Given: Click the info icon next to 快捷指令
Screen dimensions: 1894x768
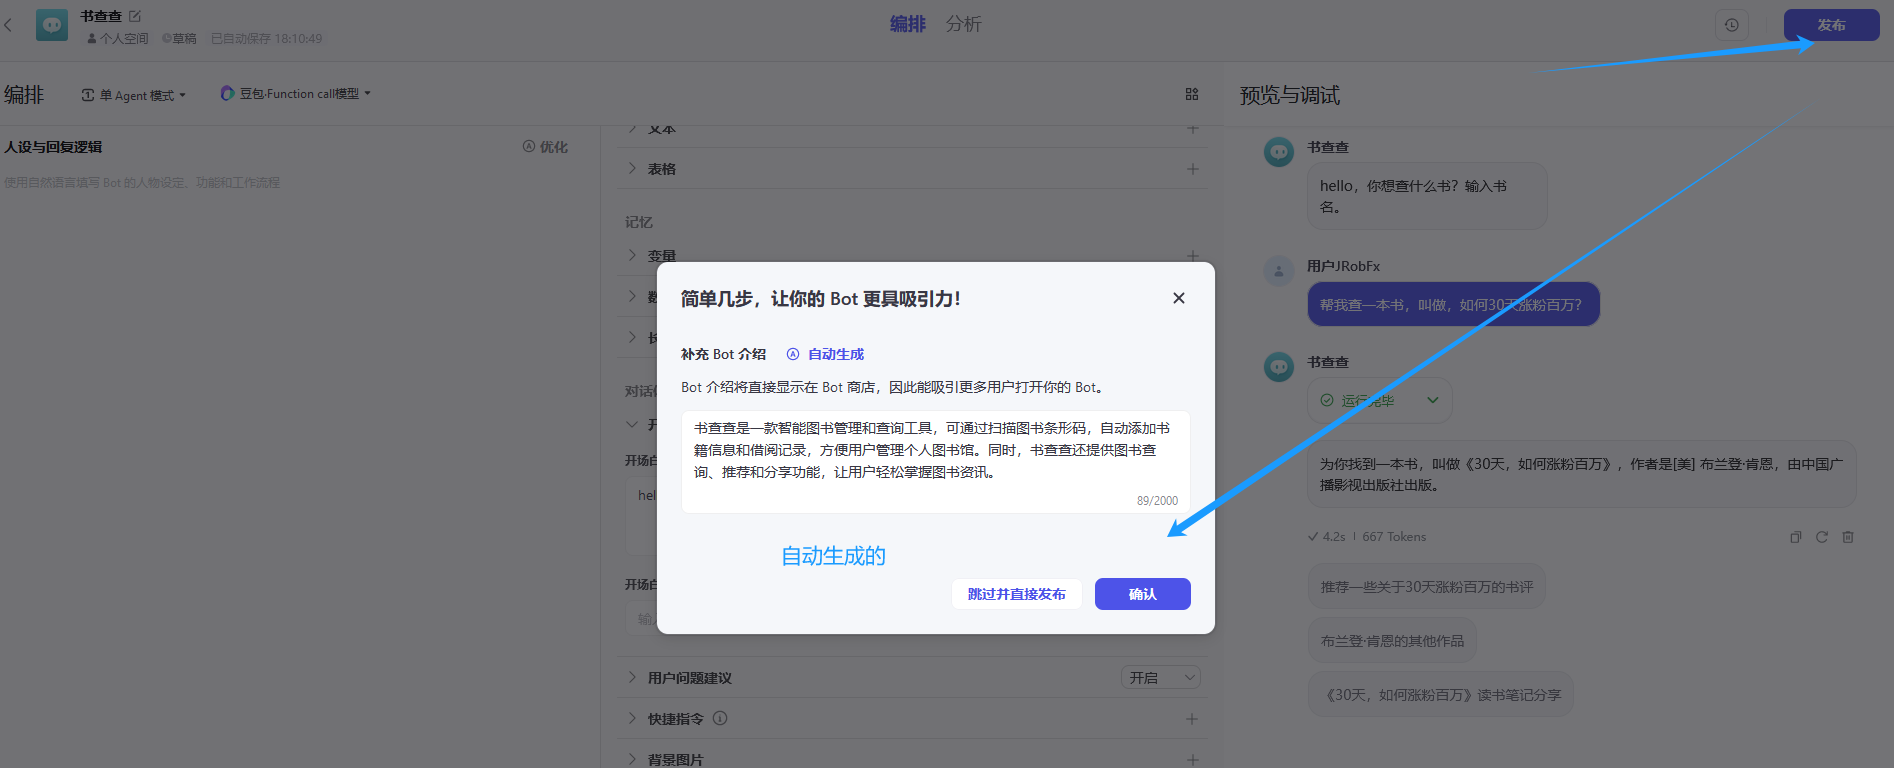Looking at the screenshot, I should pos(720,718).
